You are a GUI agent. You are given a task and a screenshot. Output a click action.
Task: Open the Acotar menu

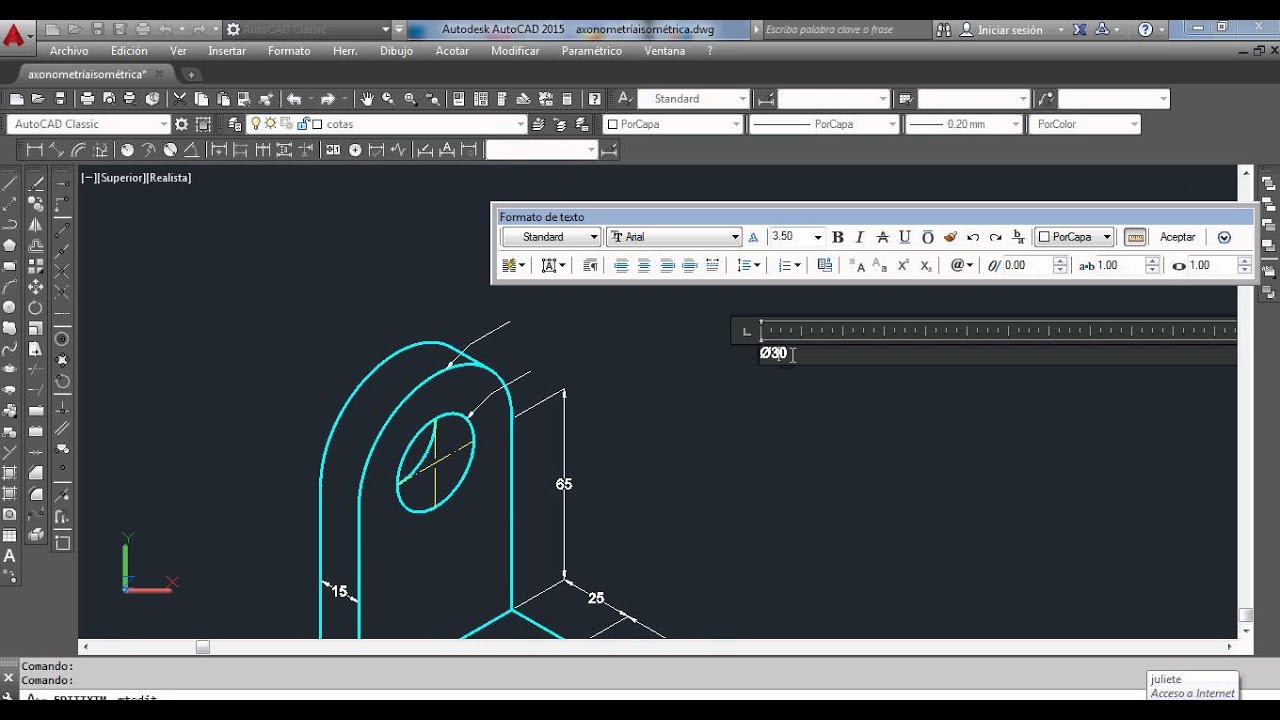452,51
